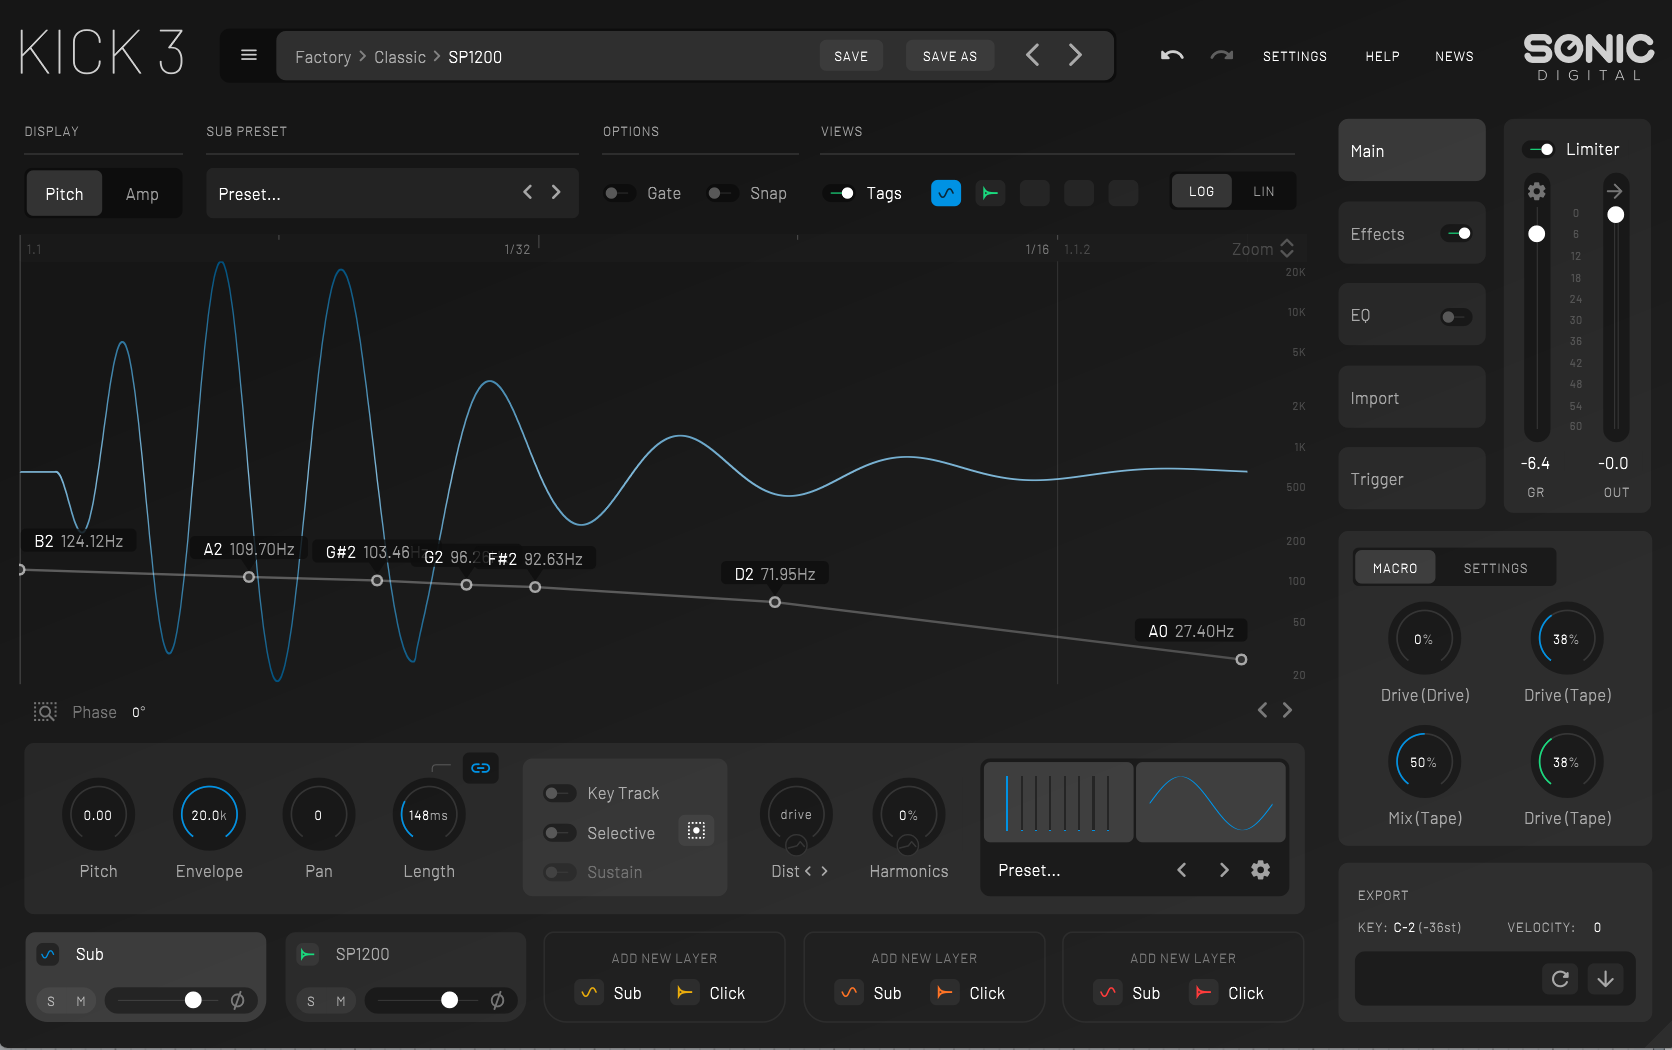Toggle the Sustain switch
Image resolution: width=1672 pixels, height=1050 pixels.
pos(559,872)
